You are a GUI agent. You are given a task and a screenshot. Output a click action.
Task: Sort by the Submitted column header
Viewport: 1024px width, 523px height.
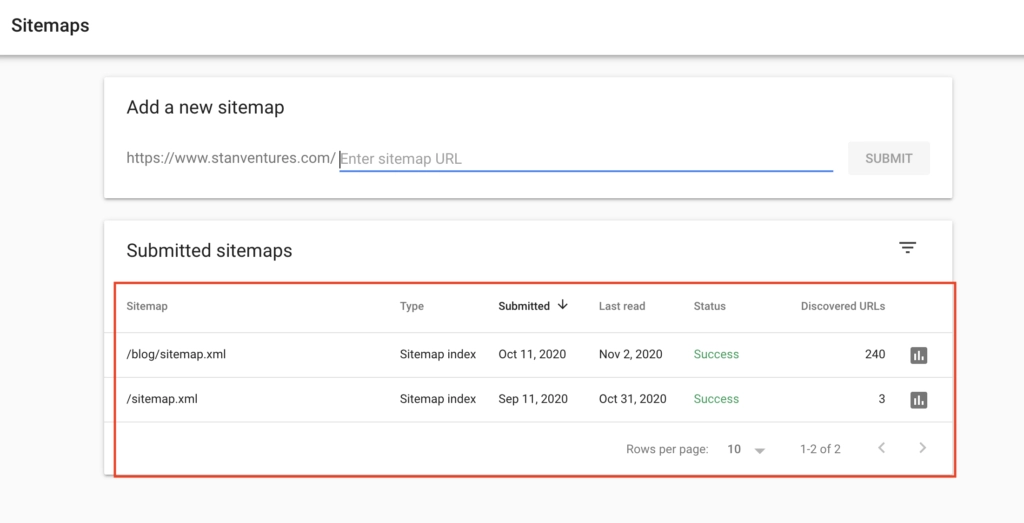click(524, 306)
